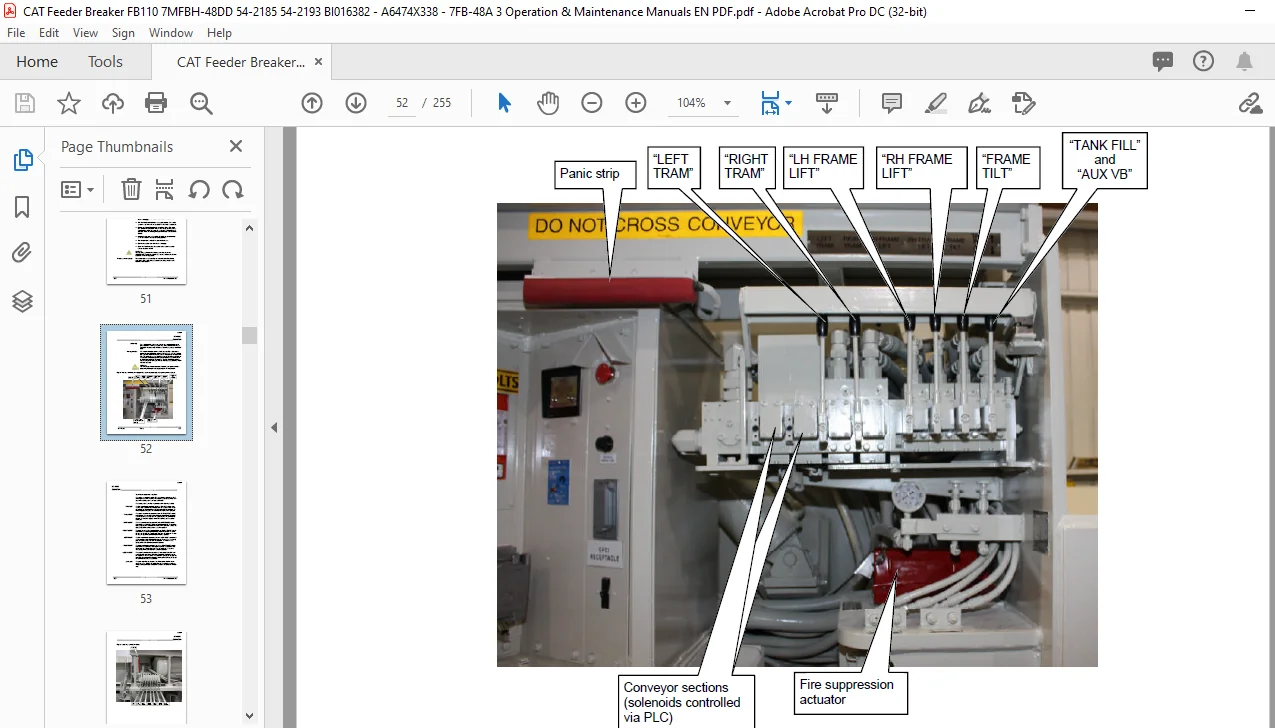Click the 'TANK FILL and AUX VB' label

coord(1105,160)
